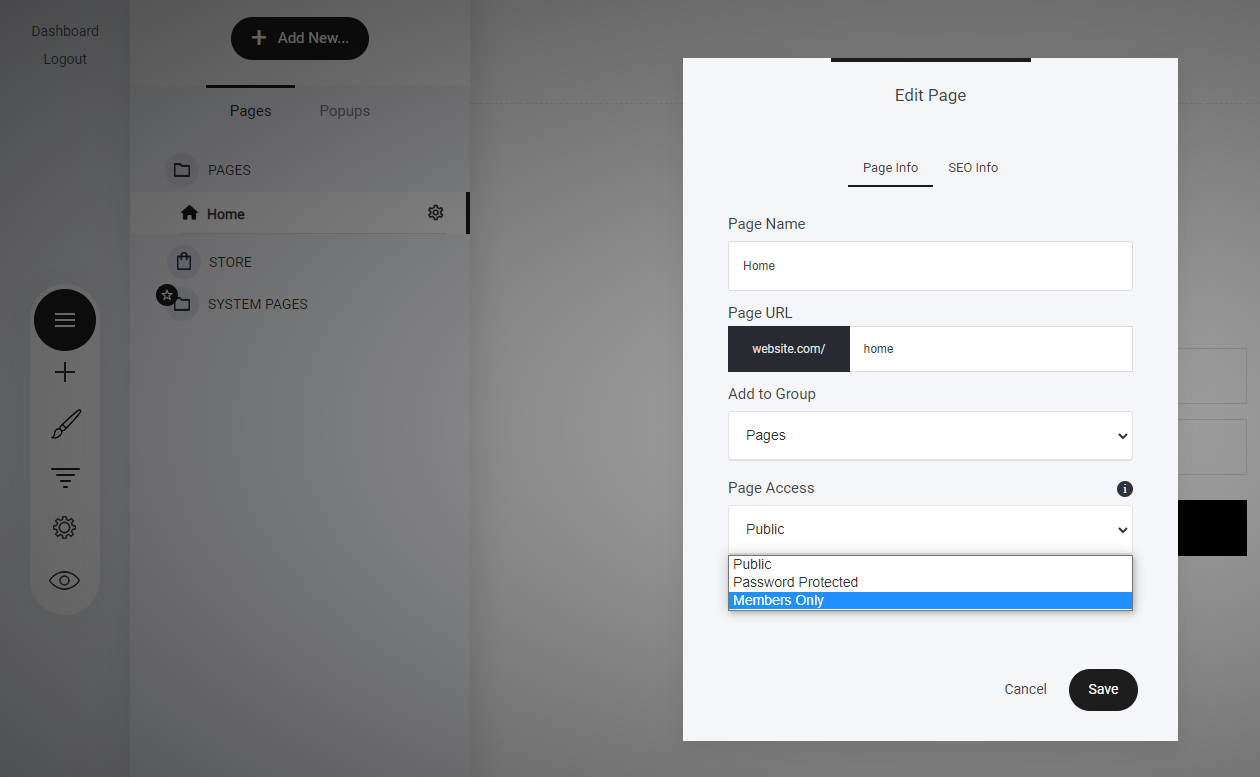This screenshot has height=777, width=1260.
Task: Open the hamburger menu in the floating toolbar
Action: tap(65, 320)
